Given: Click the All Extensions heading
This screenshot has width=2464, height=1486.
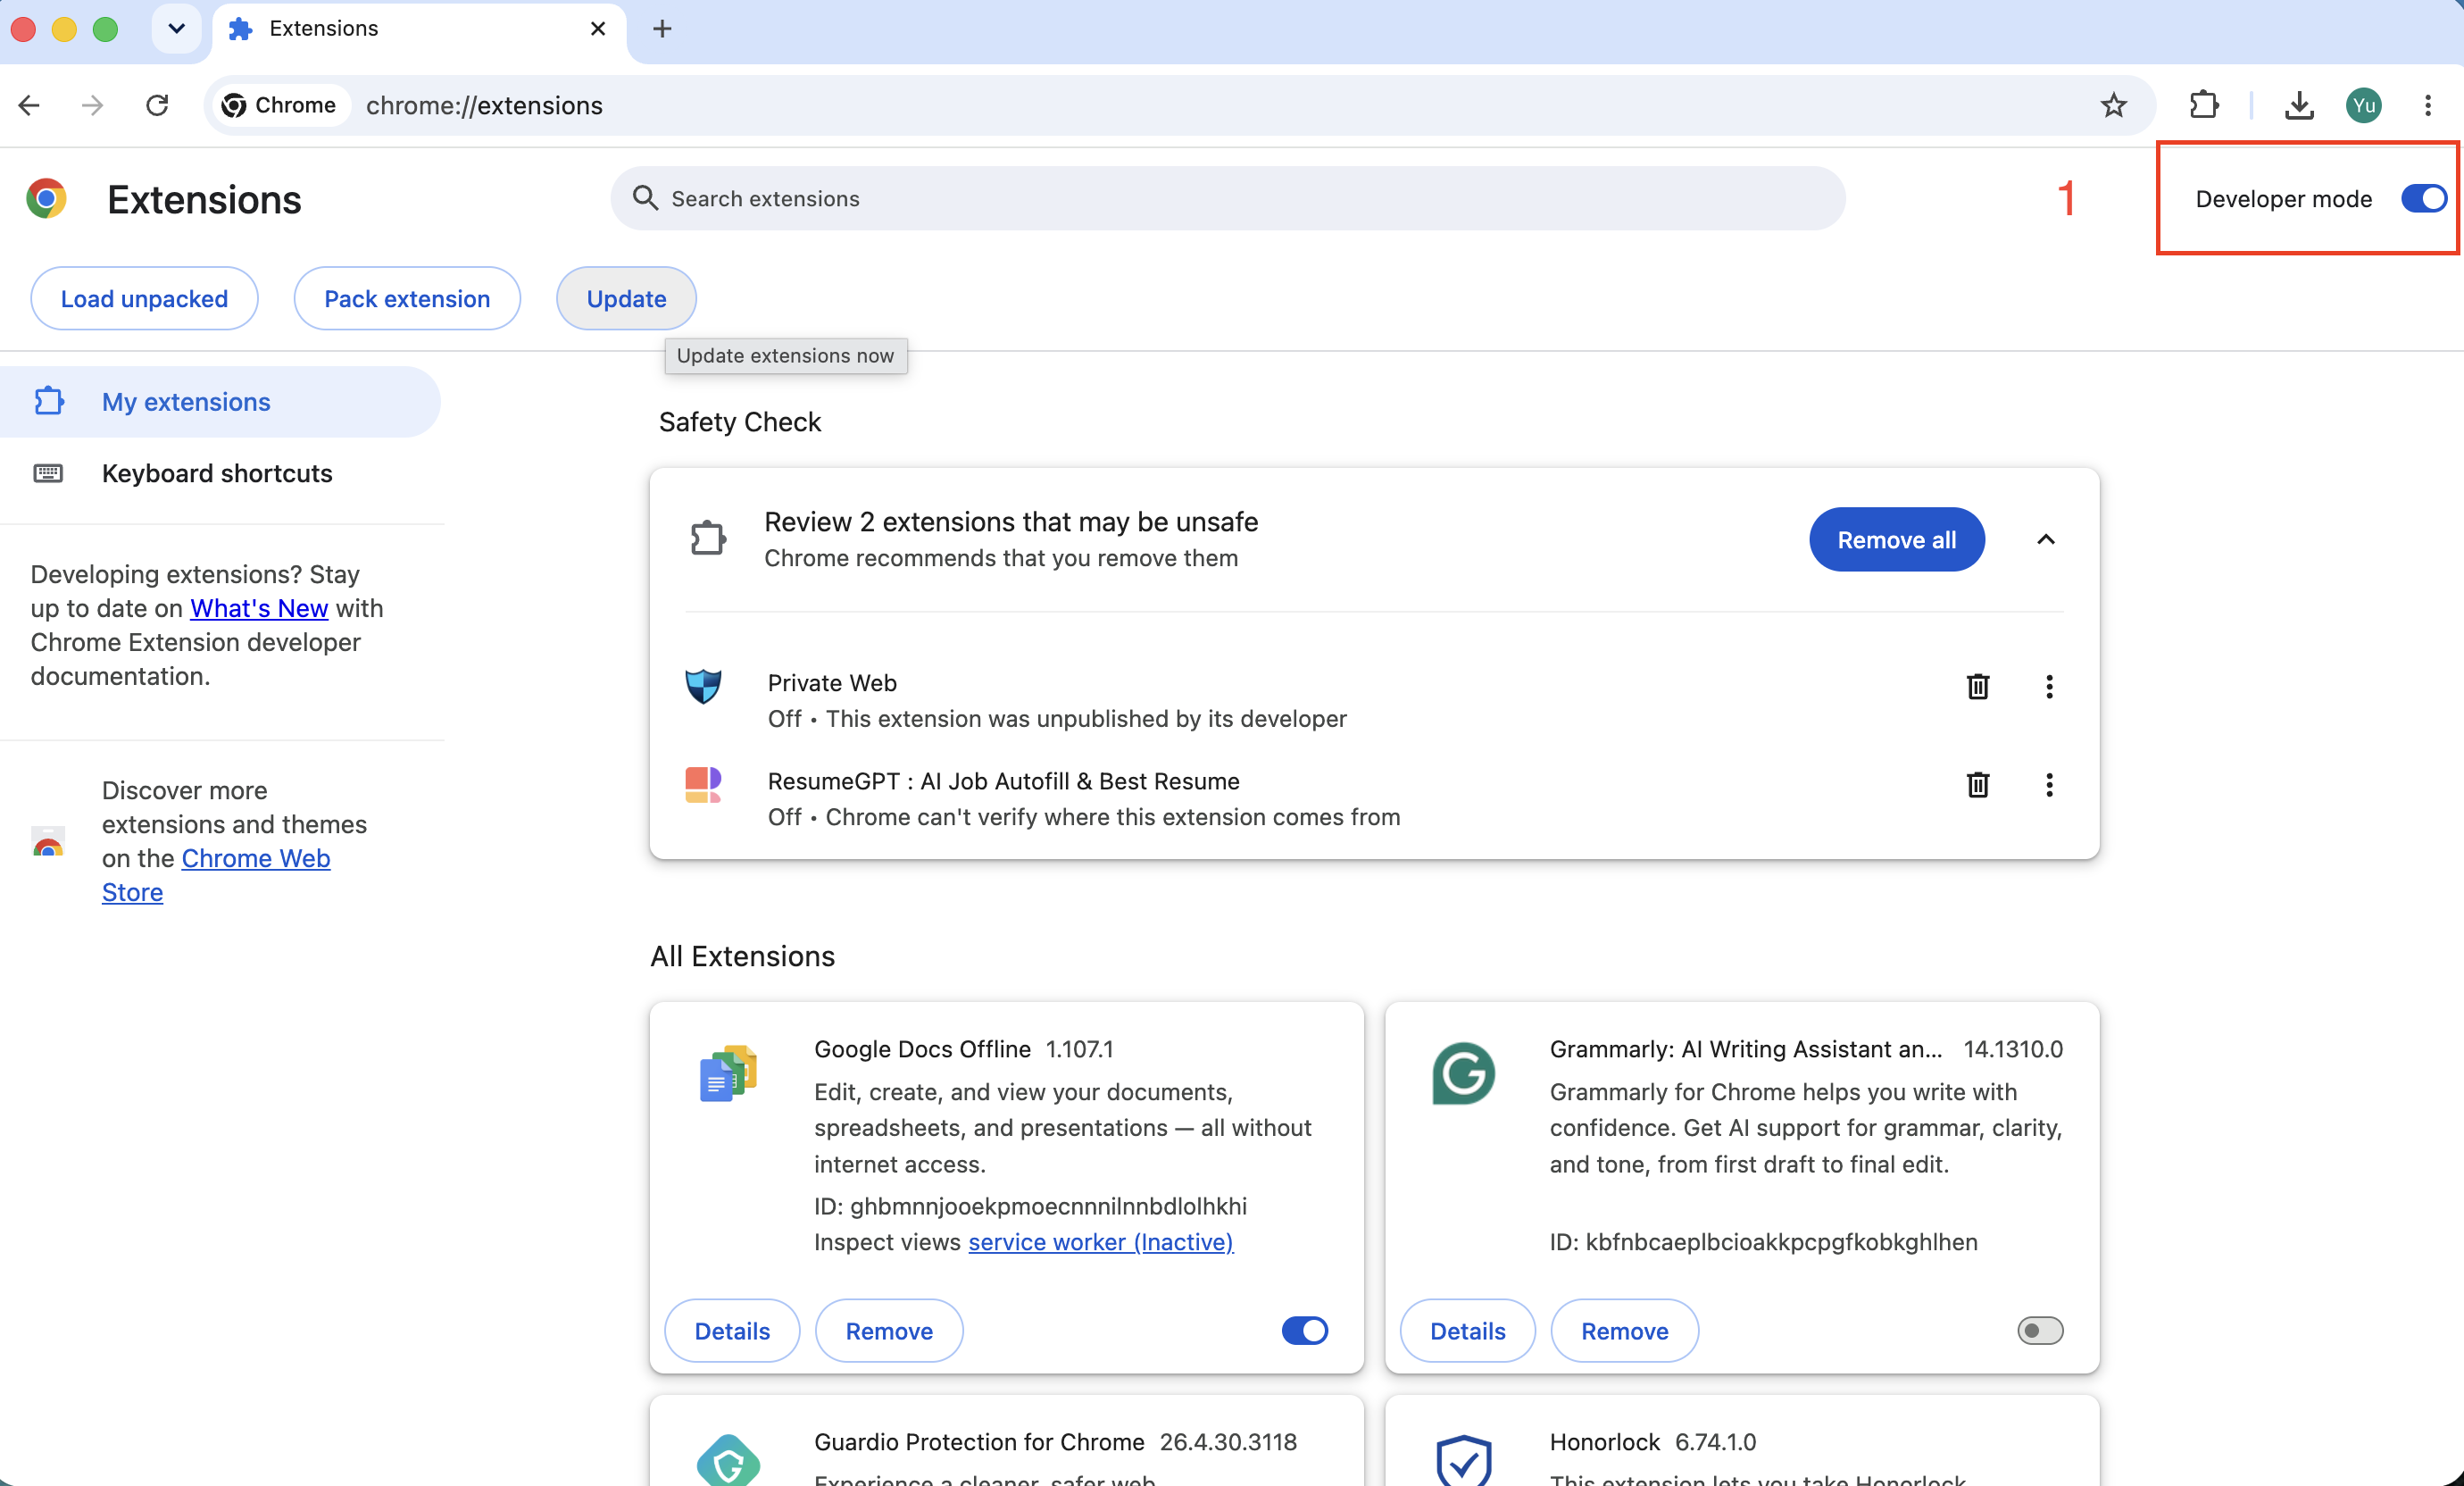Looking at the screenshot, I should pyautogui.click(x=742, y=957).
